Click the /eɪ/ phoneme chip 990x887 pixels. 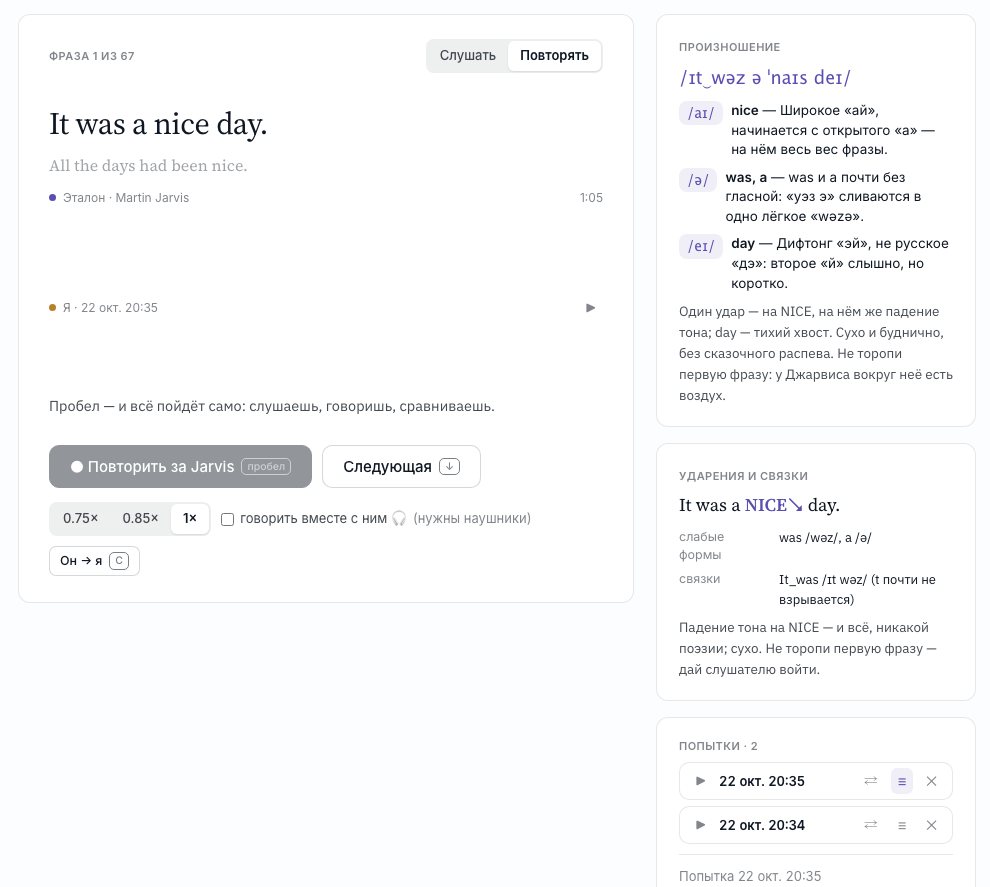[701, 246]
